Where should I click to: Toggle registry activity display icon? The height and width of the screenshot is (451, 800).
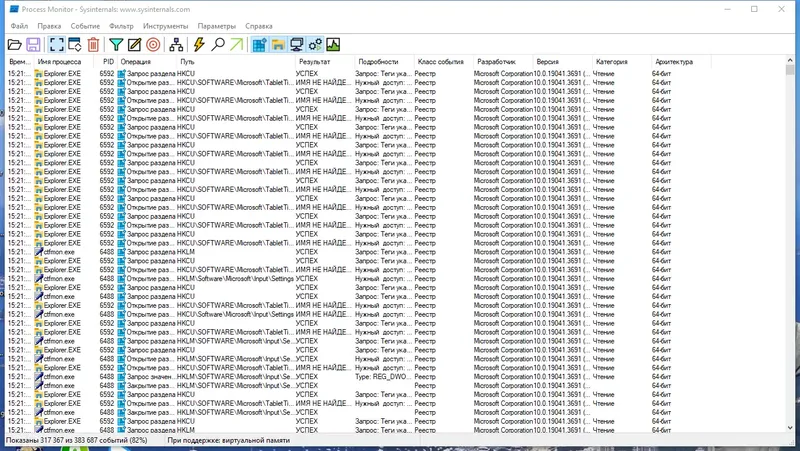260,45
